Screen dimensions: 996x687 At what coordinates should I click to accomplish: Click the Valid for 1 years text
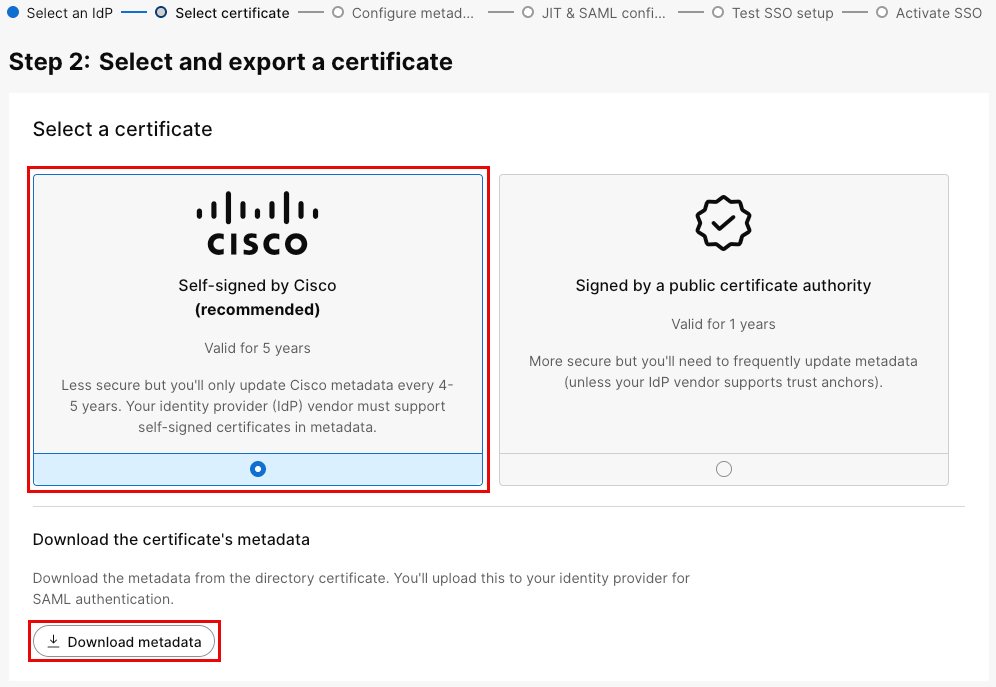tap(723, 324)
